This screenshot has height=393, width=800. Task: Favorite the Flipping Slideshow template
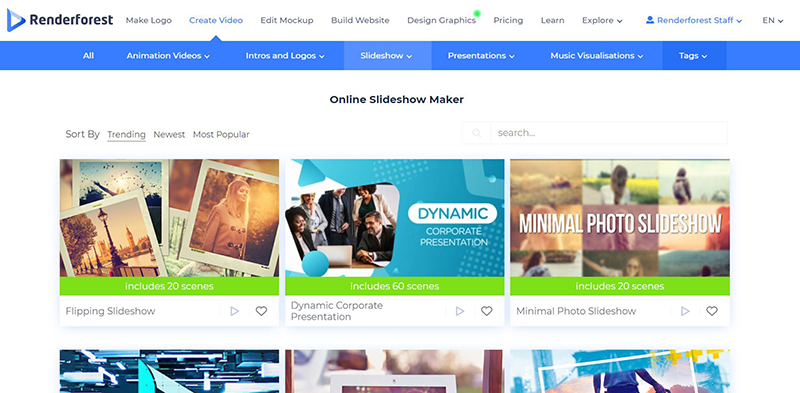(261, 311)
